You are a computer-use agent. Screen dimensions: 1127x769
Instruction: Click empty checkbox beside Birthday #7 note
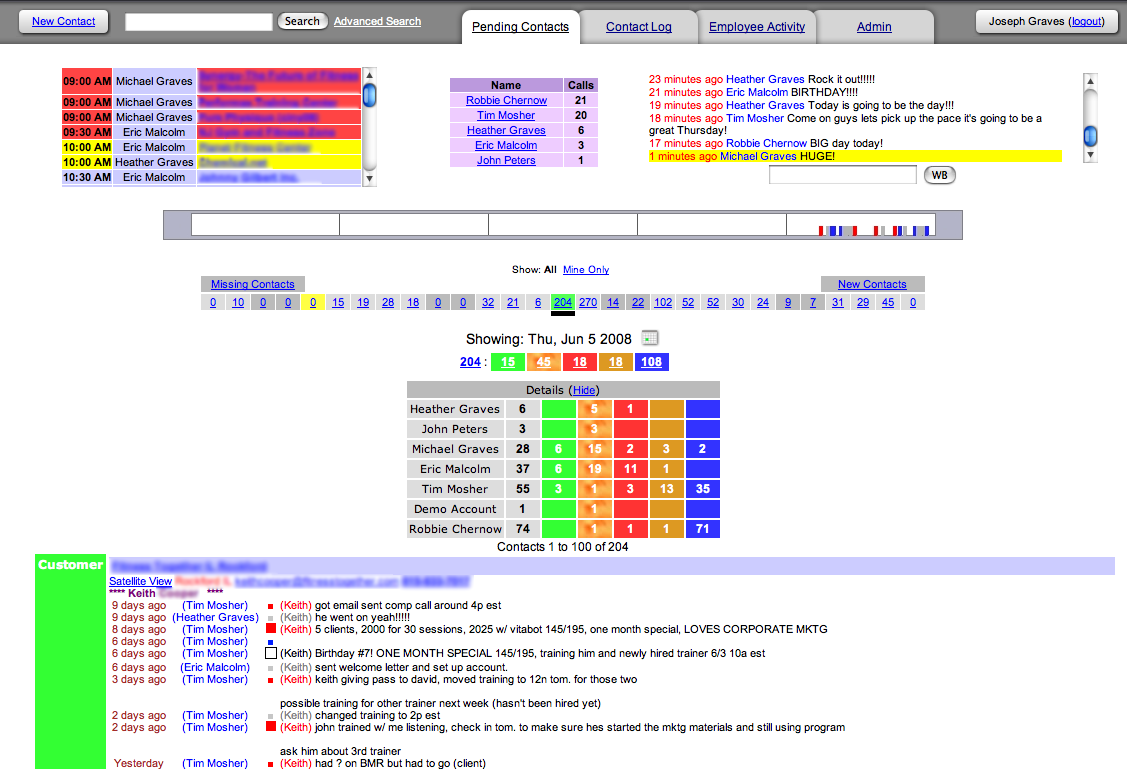[271, 653]
